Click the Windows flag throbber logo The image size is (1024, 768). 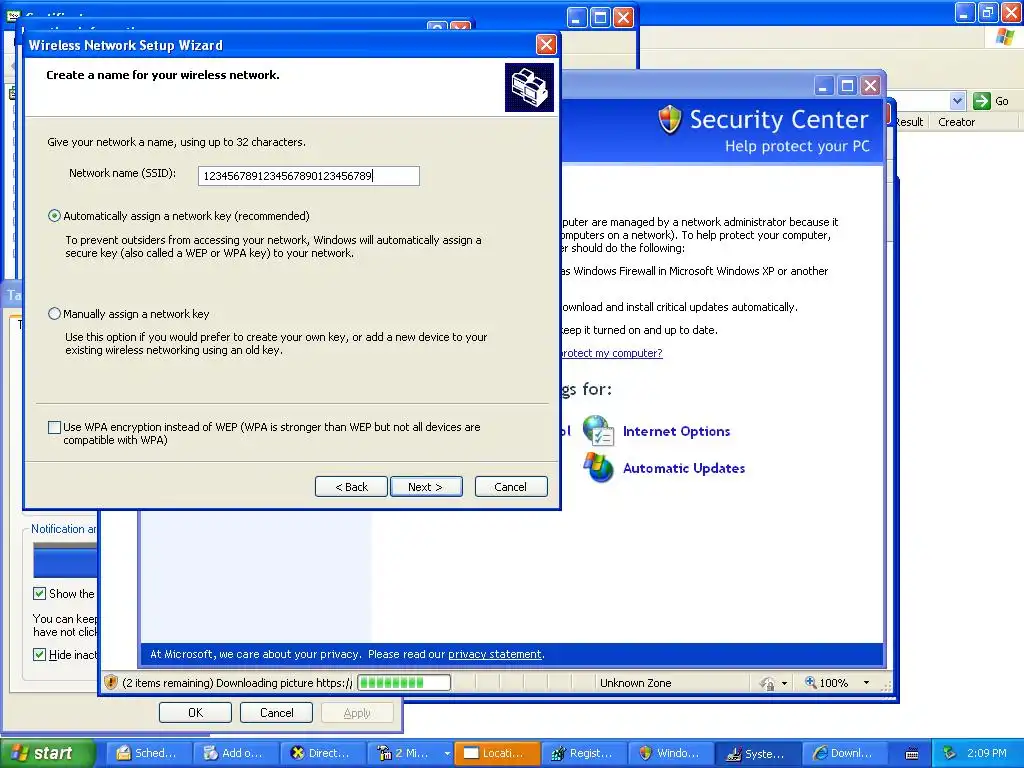click(x=1005, y=36)
